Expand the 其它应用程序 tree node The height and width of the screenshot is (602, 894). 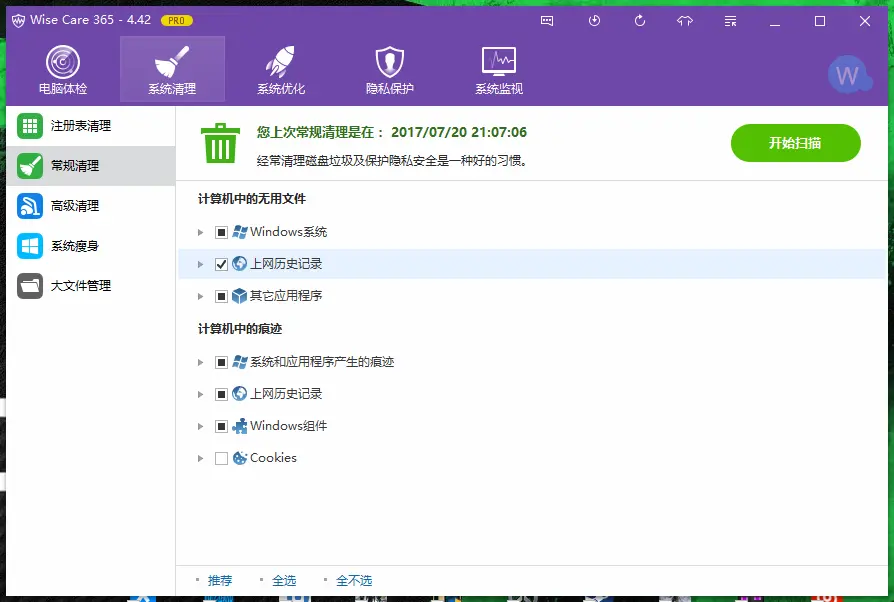pyautogui.click(x=200, y=296)
